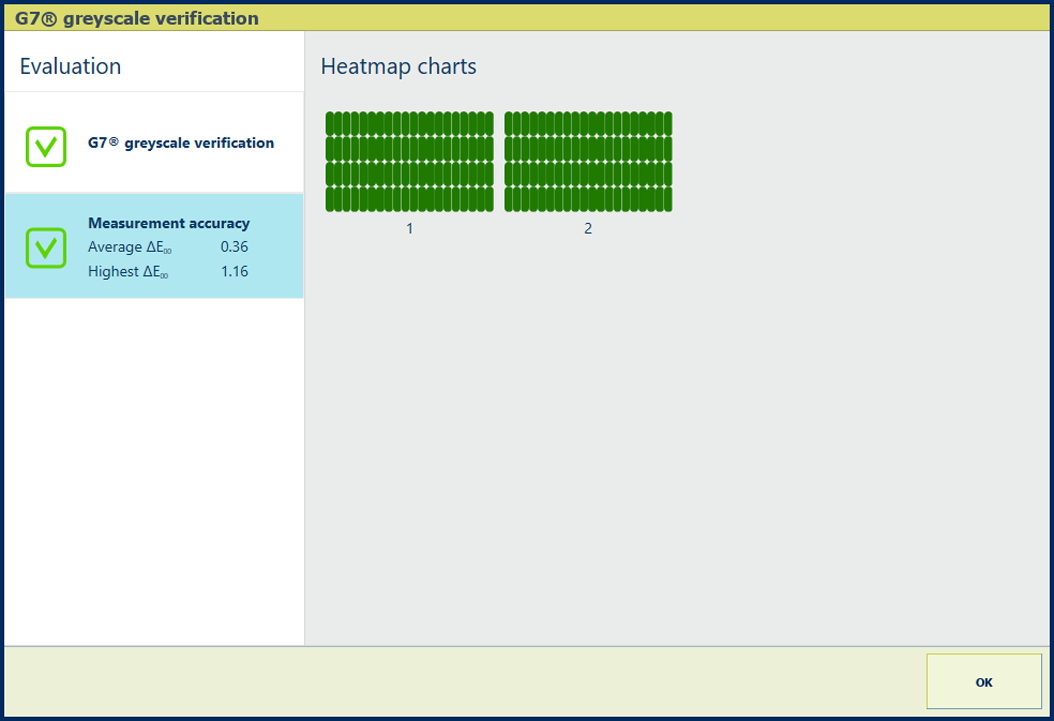Click the bottom-right patch of heatmap chart 2
This screenshot has height=721, width=1054.
tap(667, 199)
